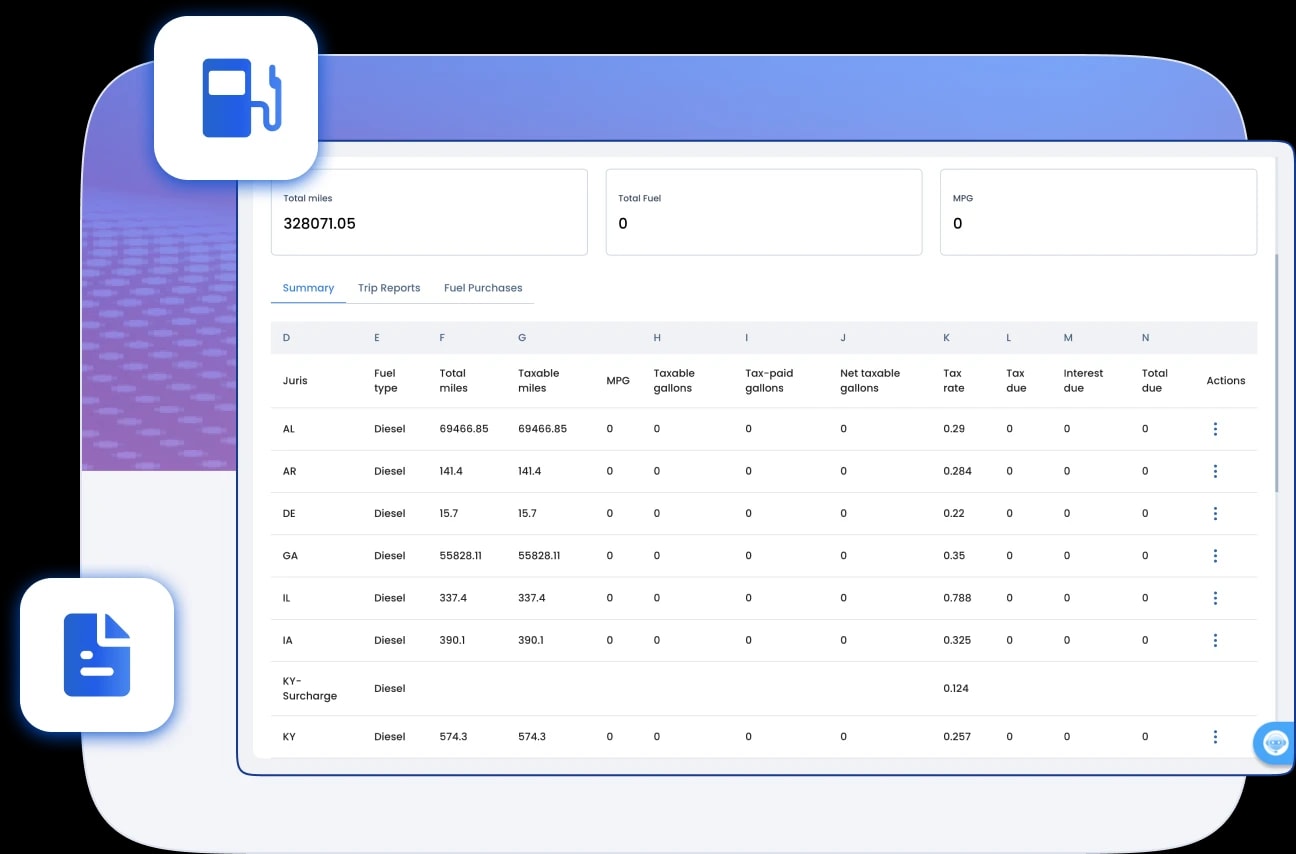Click the document report icon tile

(97, 655)
